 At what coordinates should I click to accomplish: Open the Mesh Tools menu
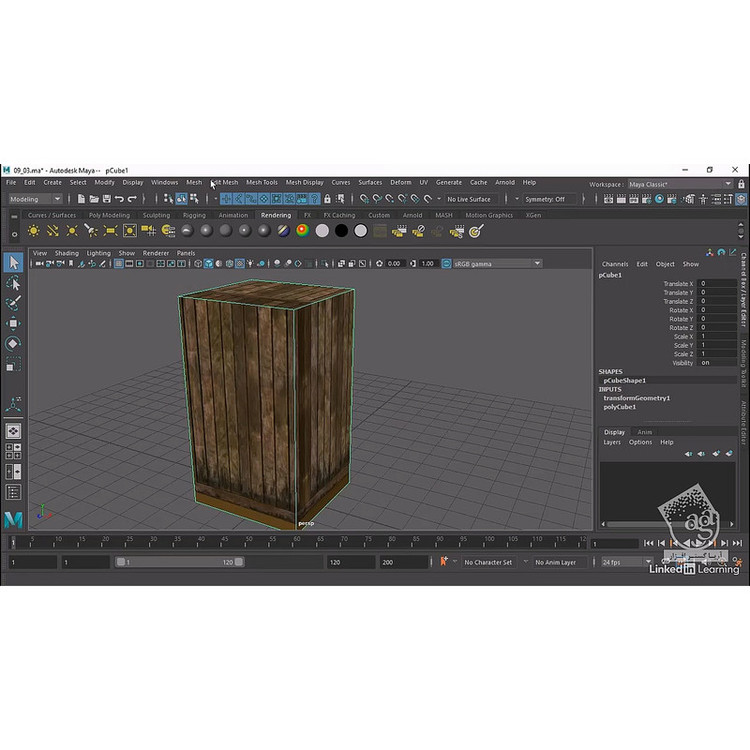[262, 183]
